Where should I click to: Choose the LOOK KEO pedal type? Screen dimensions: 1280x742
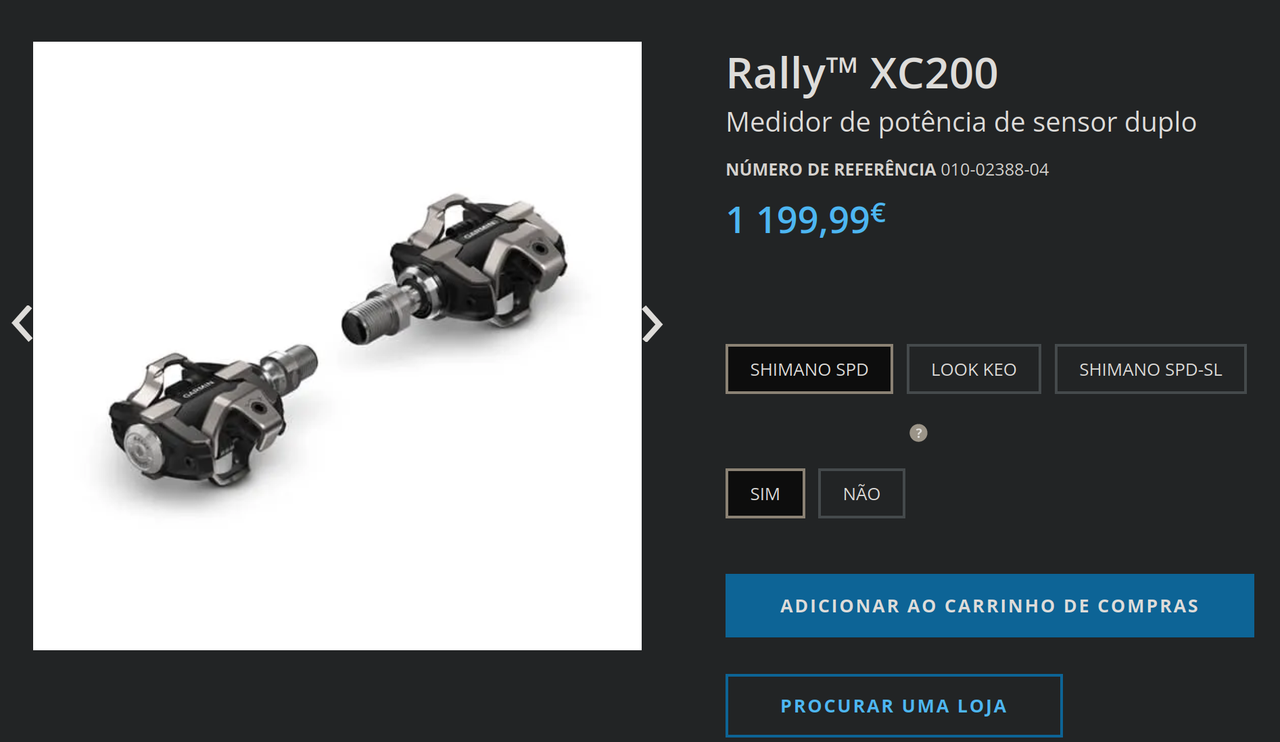click(x=974, y=369)
